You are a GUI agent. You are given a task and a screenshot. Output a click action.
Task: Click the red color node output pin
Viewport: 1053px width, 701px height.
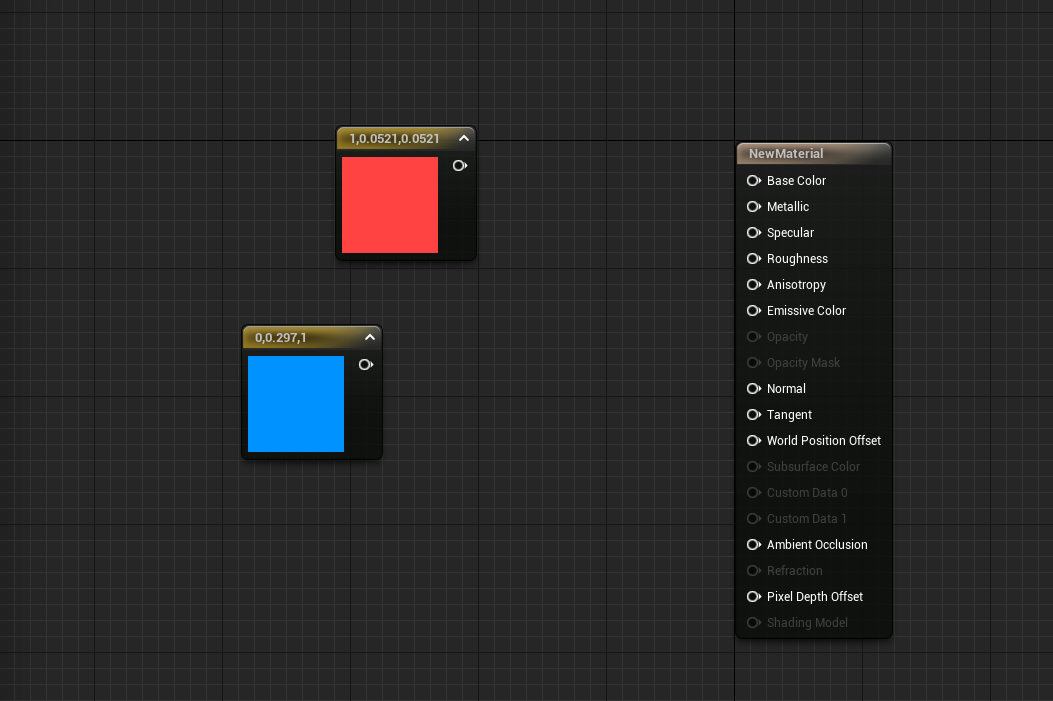coord(460,166)
